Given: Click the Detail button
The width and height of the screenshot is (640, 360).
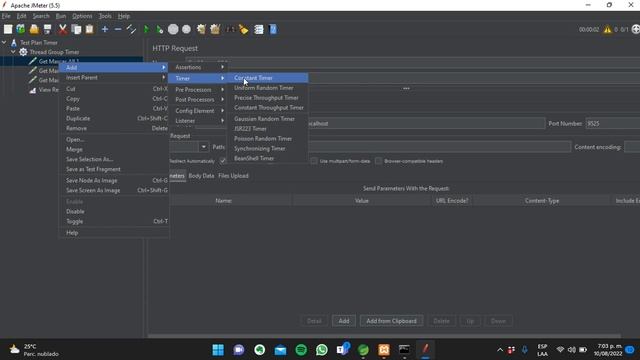Looking at the screenshot, I should pos(314,321).
